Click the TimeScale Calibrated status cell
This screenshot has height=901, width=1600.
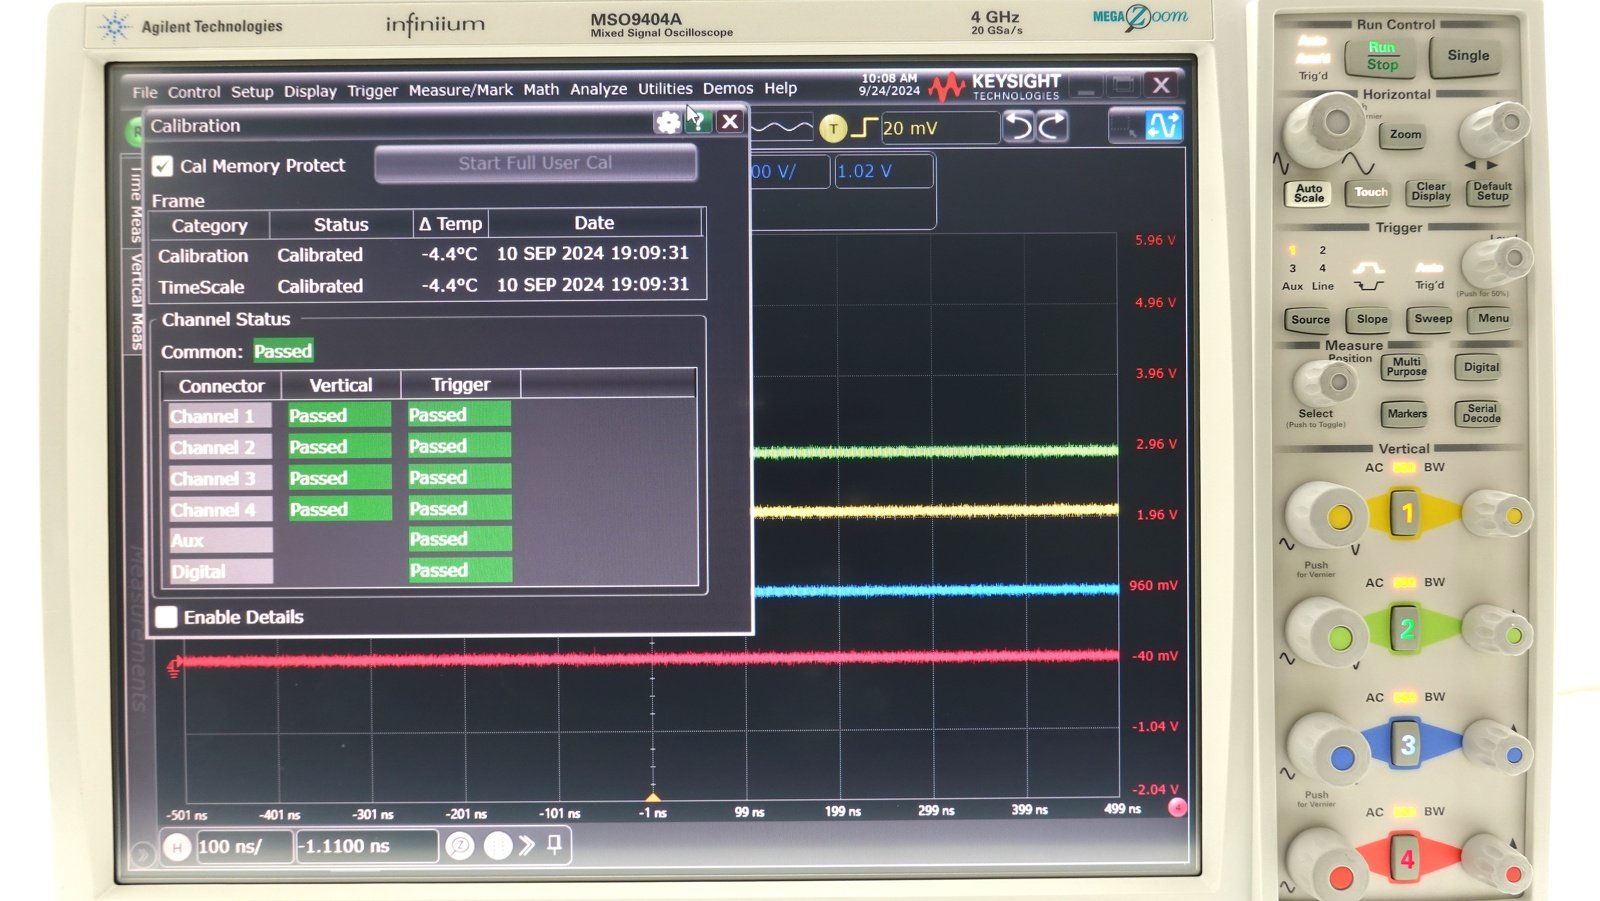pos(320,286)
